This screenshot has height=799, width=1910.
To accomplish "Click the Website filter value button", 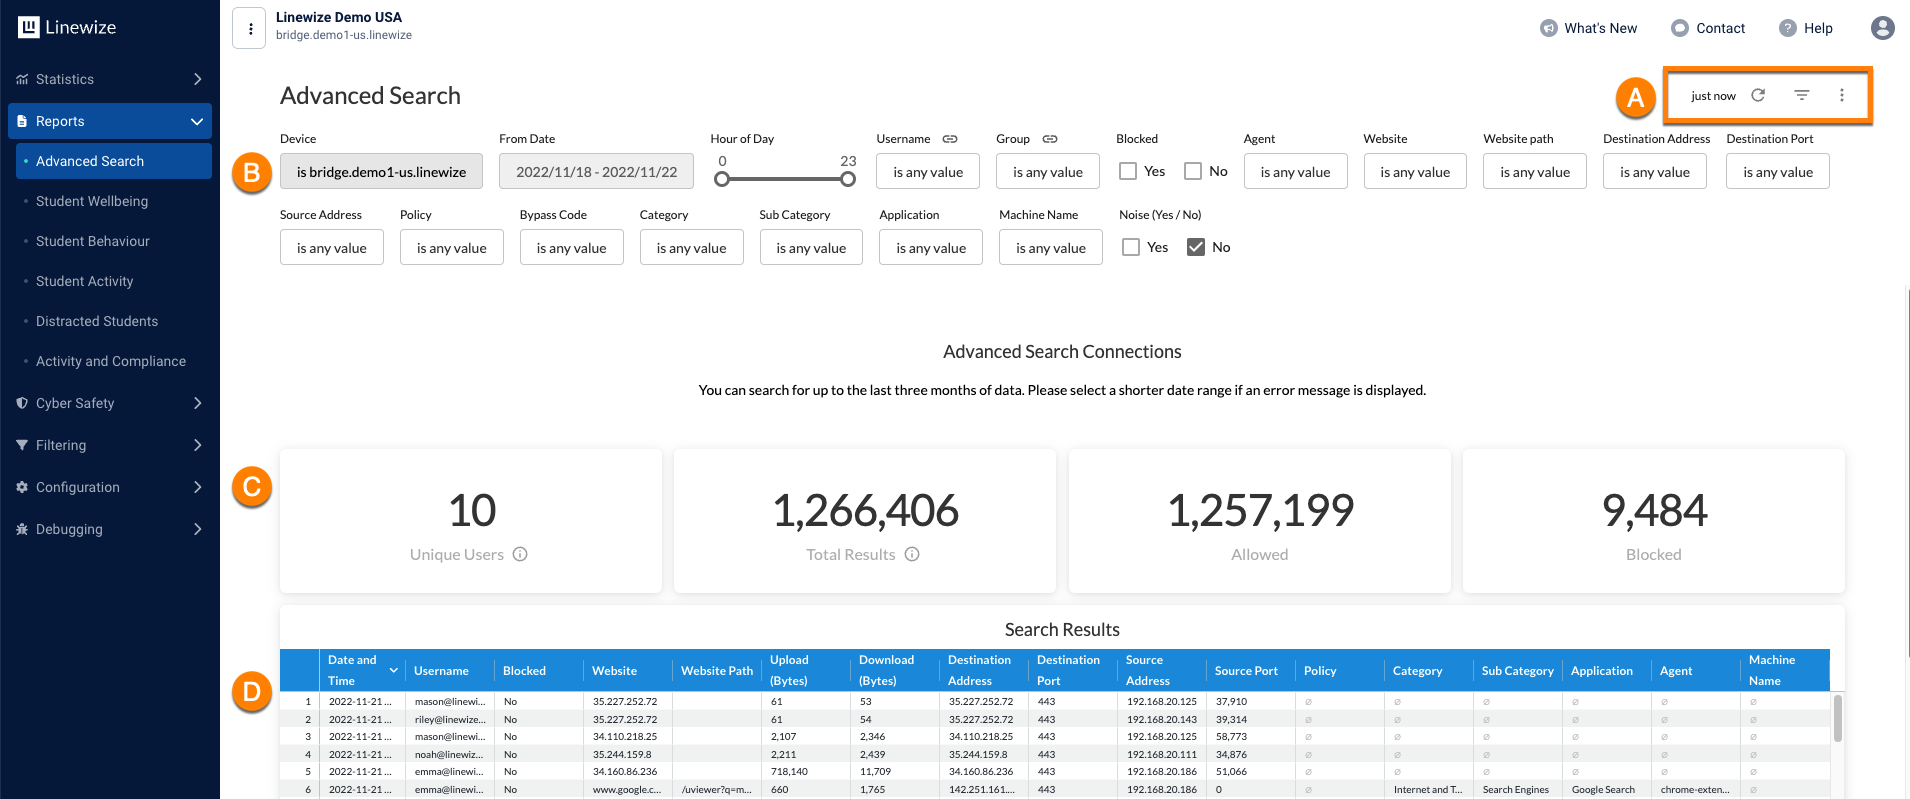I will (x=1415, y=171).
